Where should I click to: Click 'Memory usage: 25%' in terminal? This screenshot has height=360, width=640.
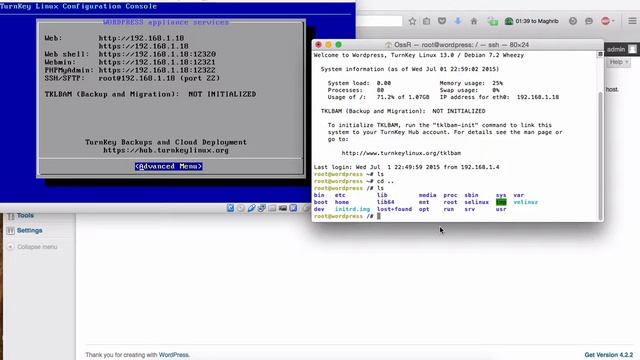pyautogui.click(x=471, y=83)
